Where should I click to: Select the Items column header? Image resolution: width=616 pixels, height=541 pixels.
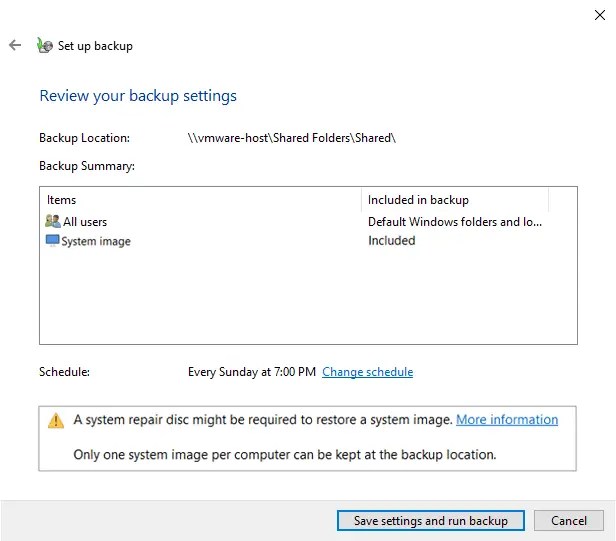click(x=200, y=200)
